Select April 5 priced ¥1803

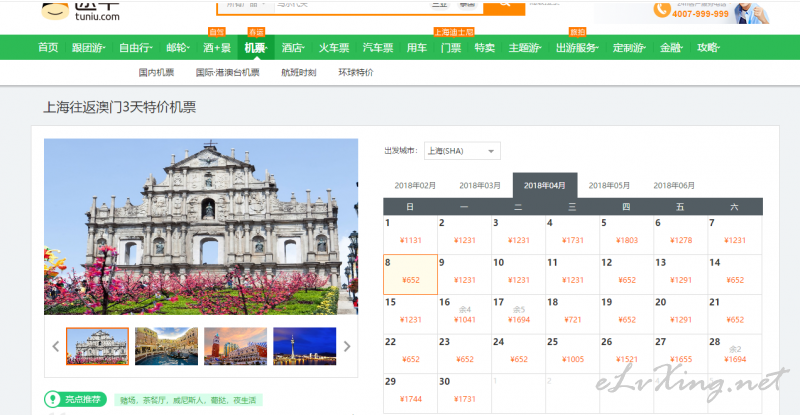tap(627, 235)
